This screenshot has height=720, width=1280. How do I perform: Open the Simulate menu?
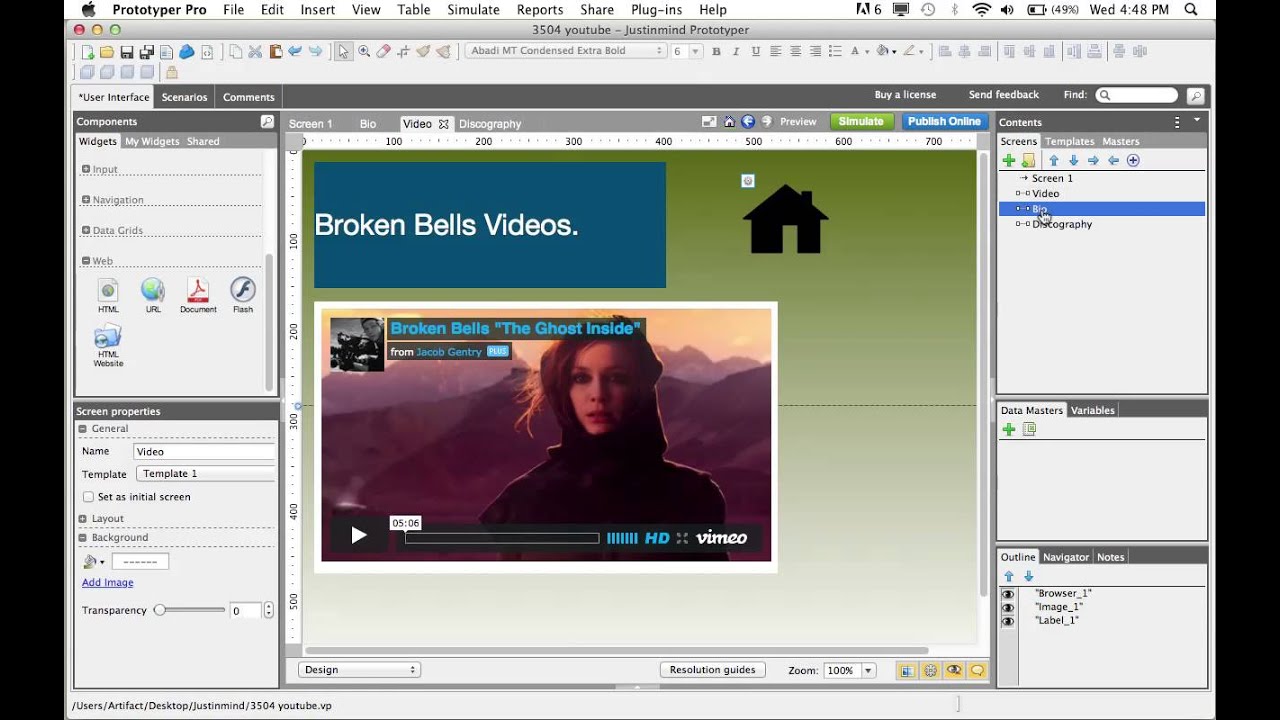click(473, 9)
